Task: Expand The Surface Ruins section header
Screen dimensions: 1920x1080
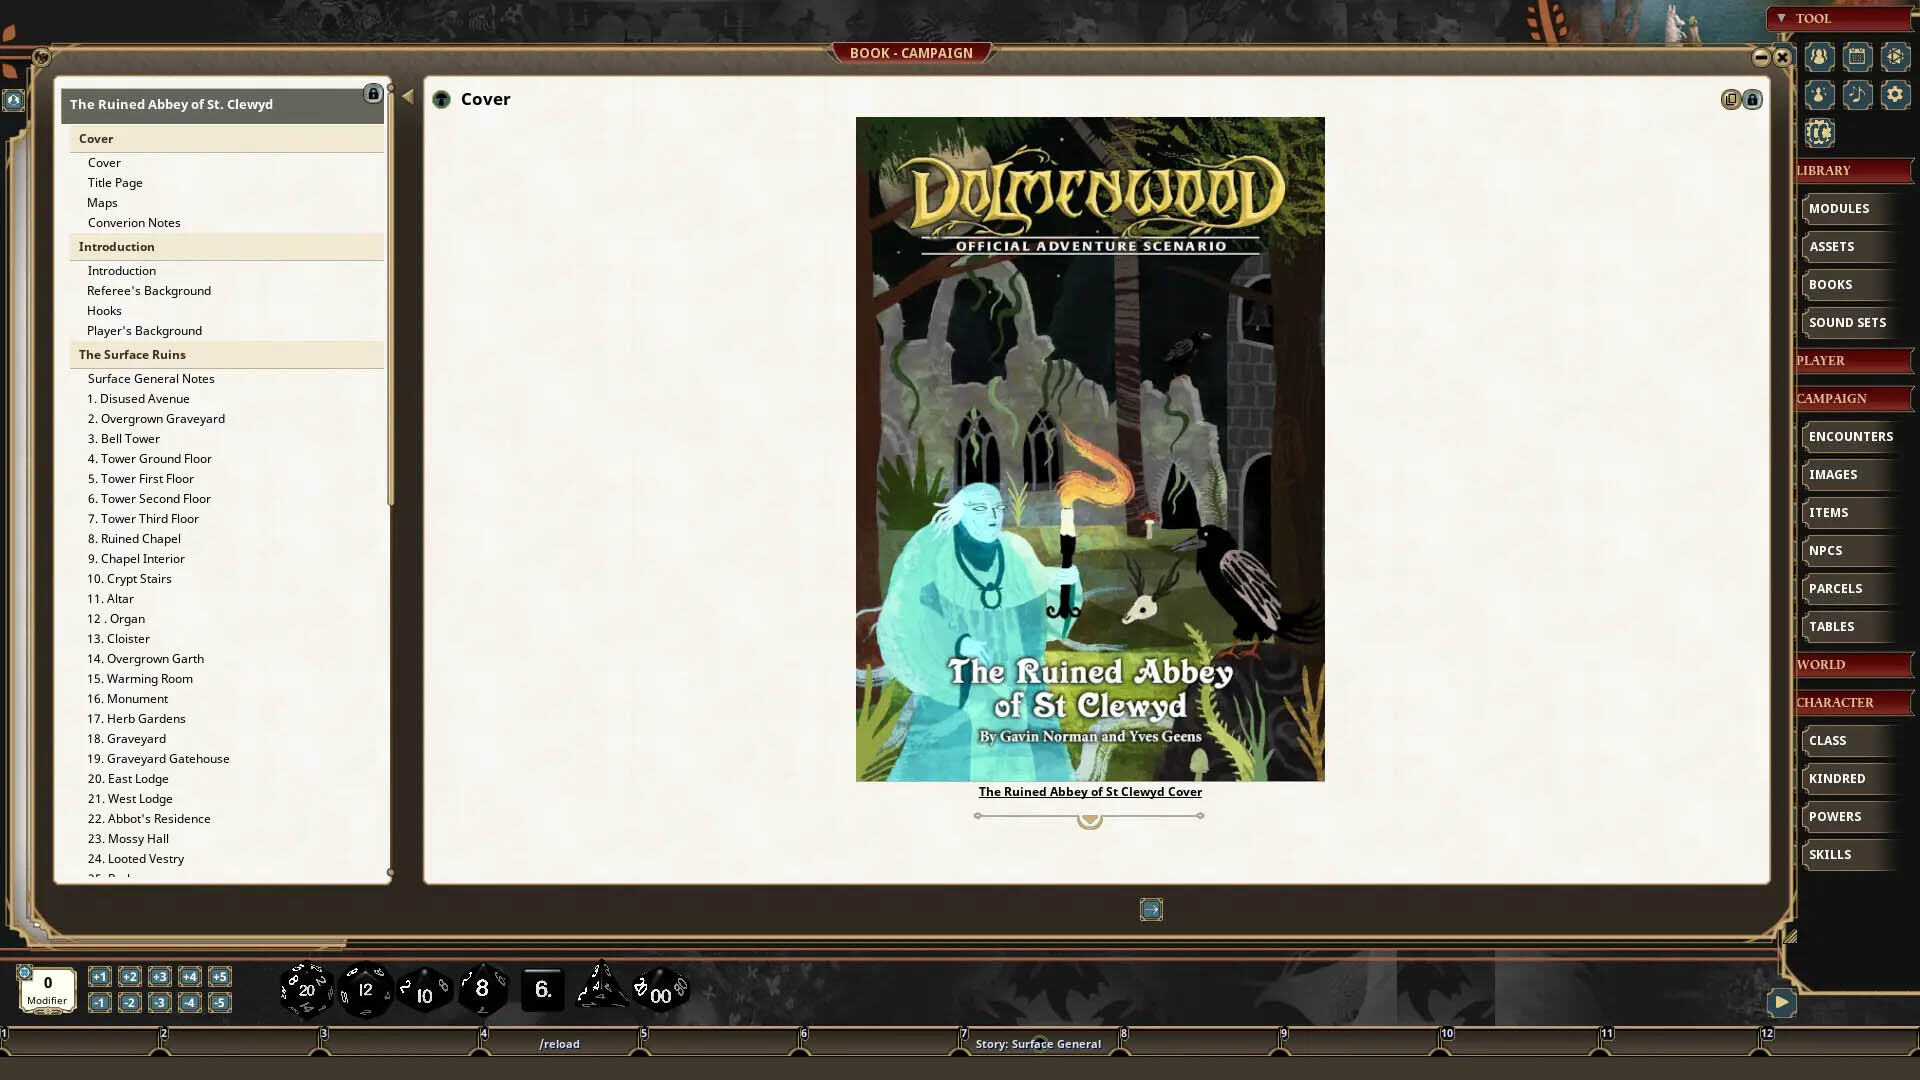Action: point(131,354)
